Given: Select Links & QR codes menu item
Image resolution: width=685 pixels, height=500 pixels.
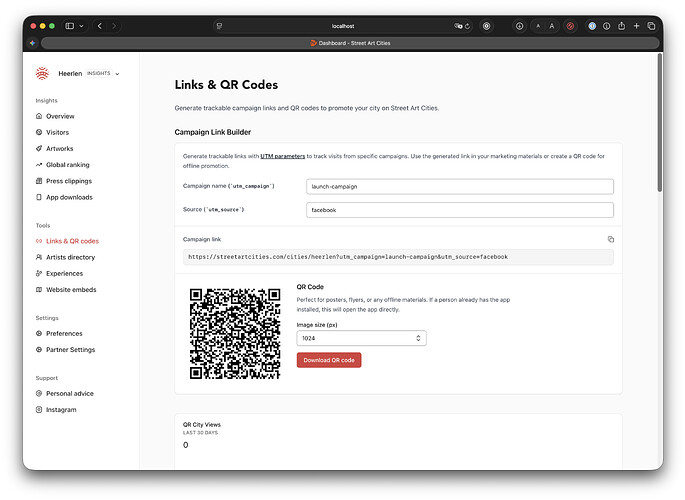Looking at the screenshot, I should [72, 241].
